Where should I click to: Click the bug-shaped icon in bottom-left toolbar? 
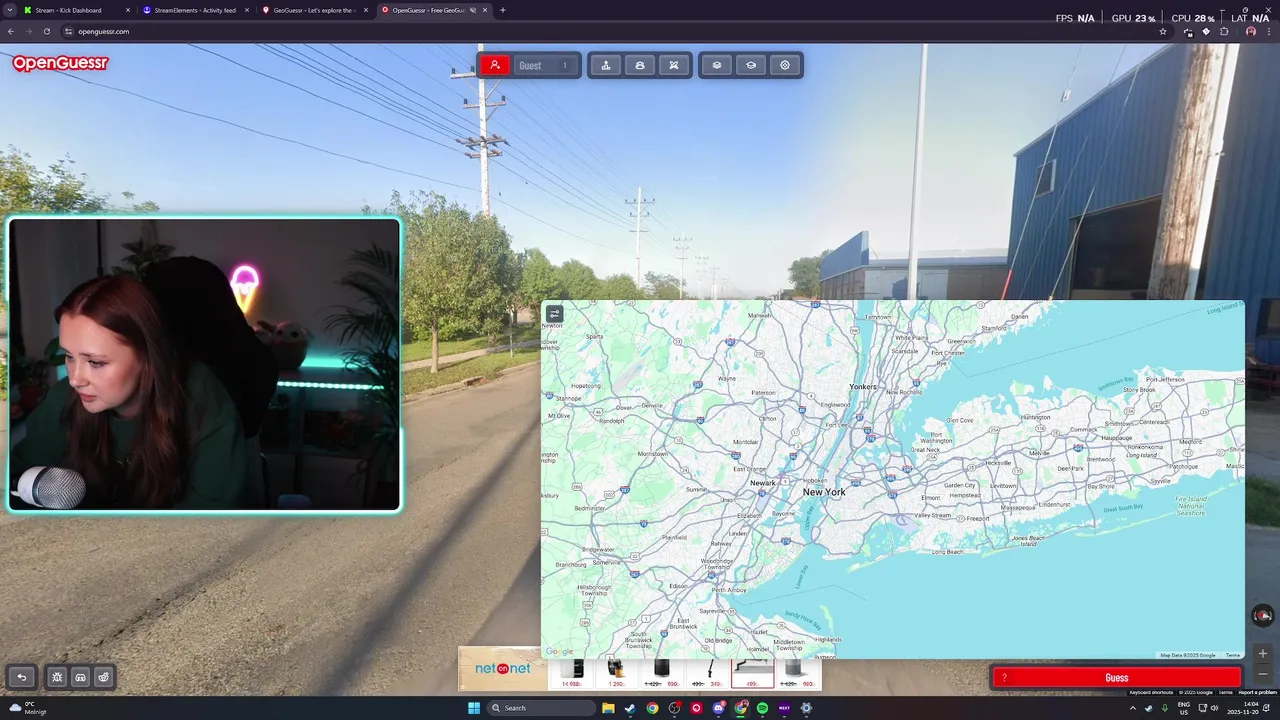57,677
